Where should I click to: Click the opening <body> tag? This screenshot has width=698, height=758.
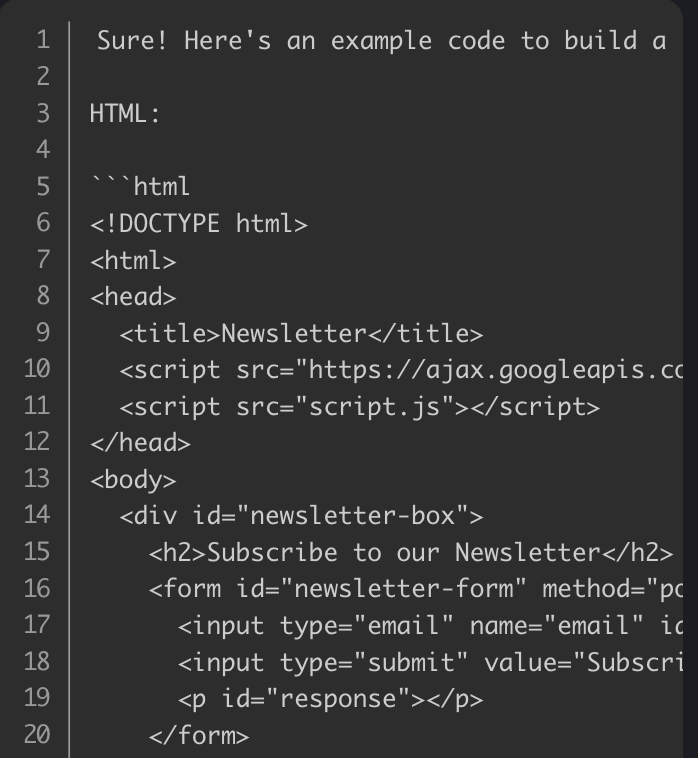(133, 479)
